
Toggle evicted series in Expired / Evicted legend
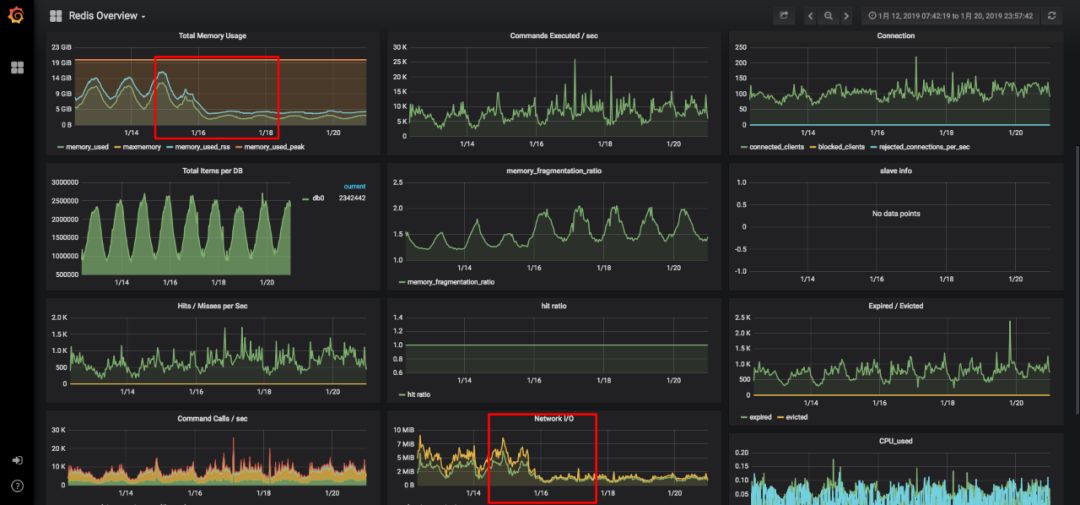point(792,417)
